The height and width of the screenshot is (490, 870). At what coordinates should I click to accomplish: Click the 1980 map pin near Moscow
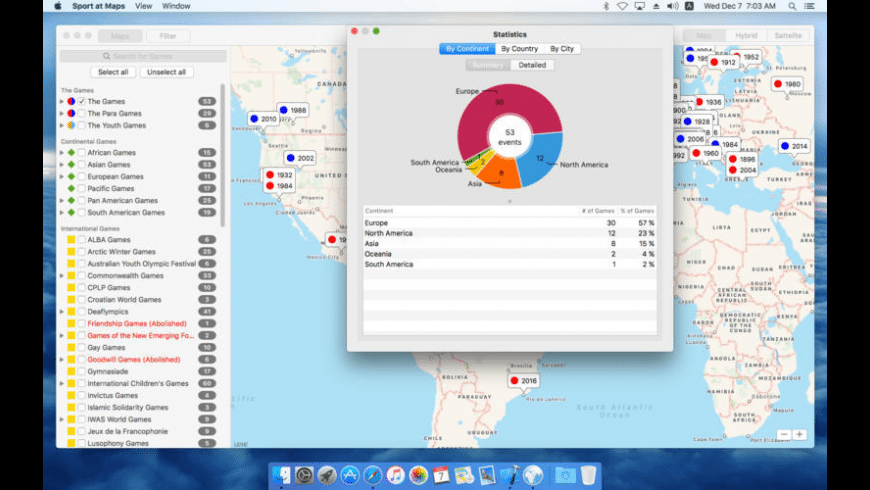coord(787,84)
